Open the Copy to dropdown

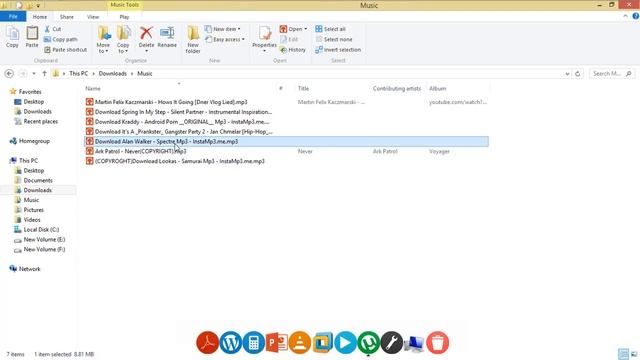(123, 40)
